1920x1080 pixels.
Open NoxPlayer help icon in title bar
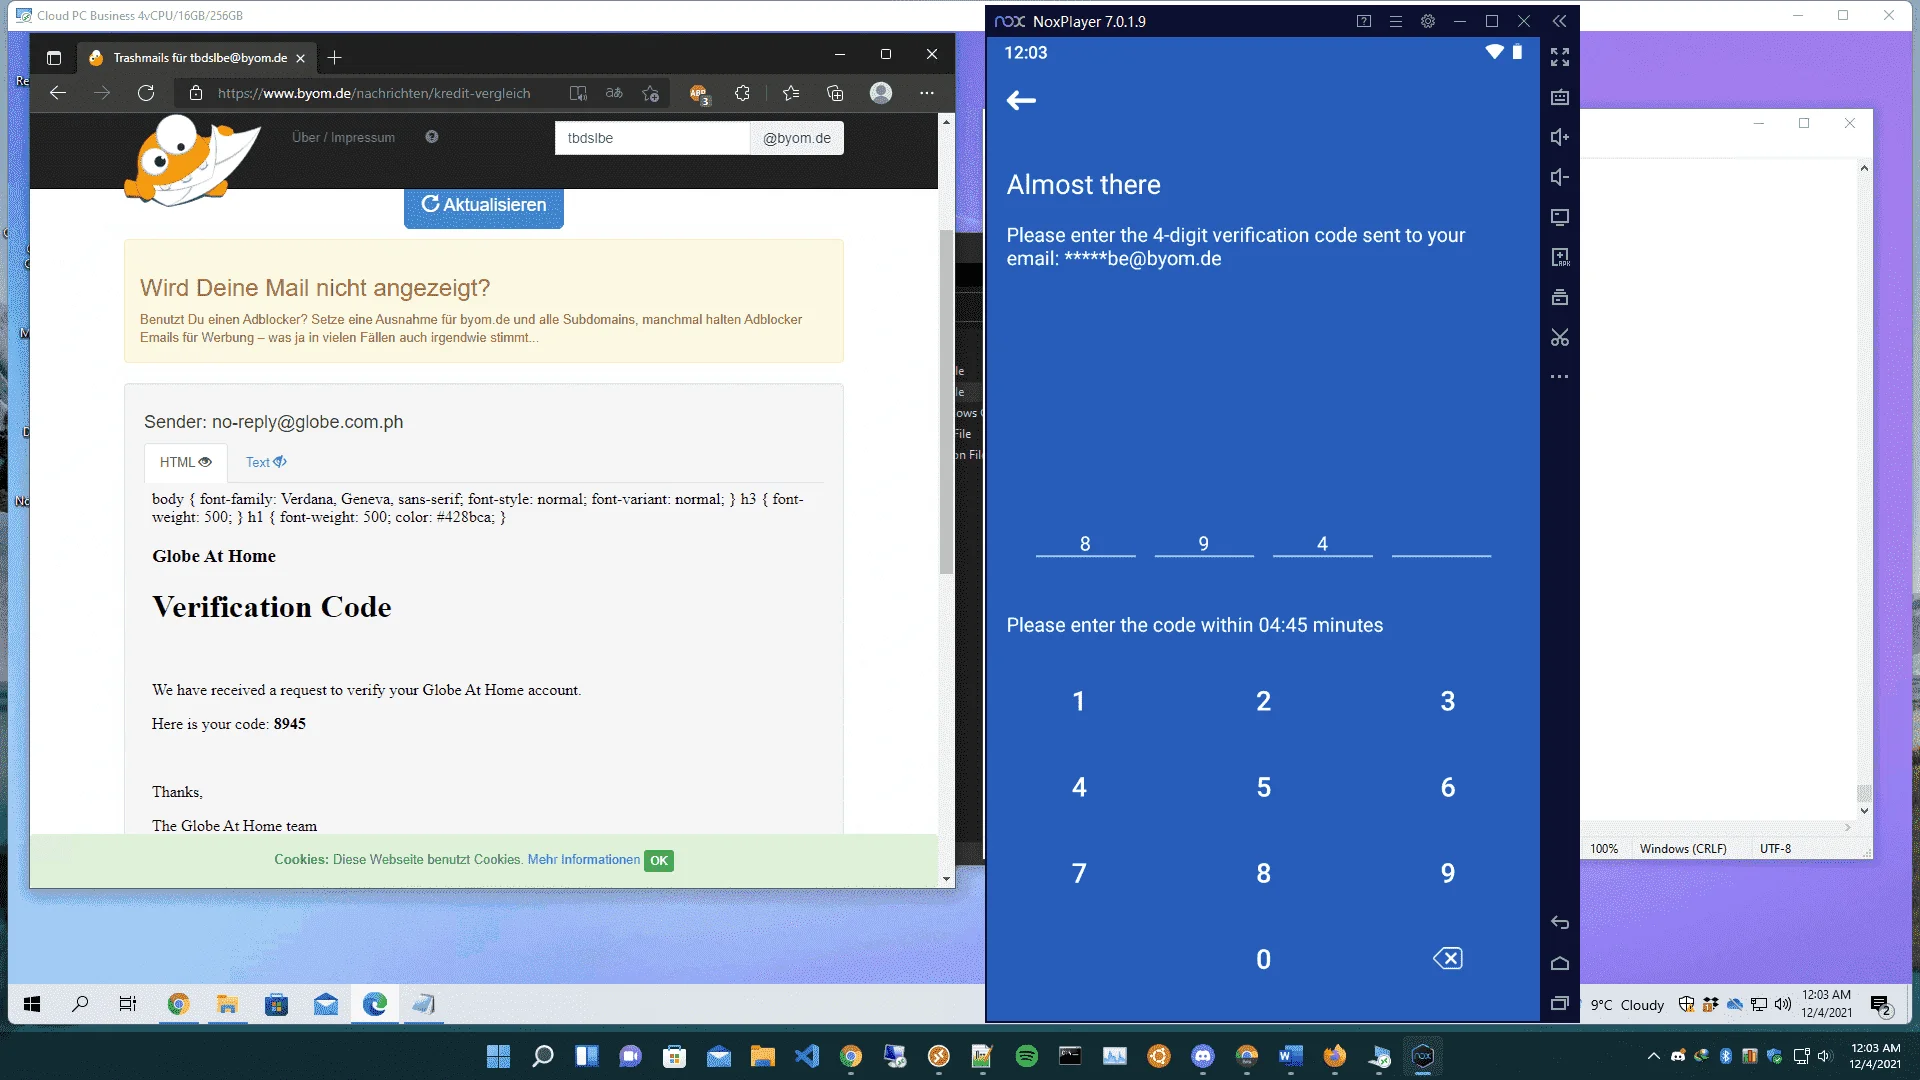[x=1363, y=21]
